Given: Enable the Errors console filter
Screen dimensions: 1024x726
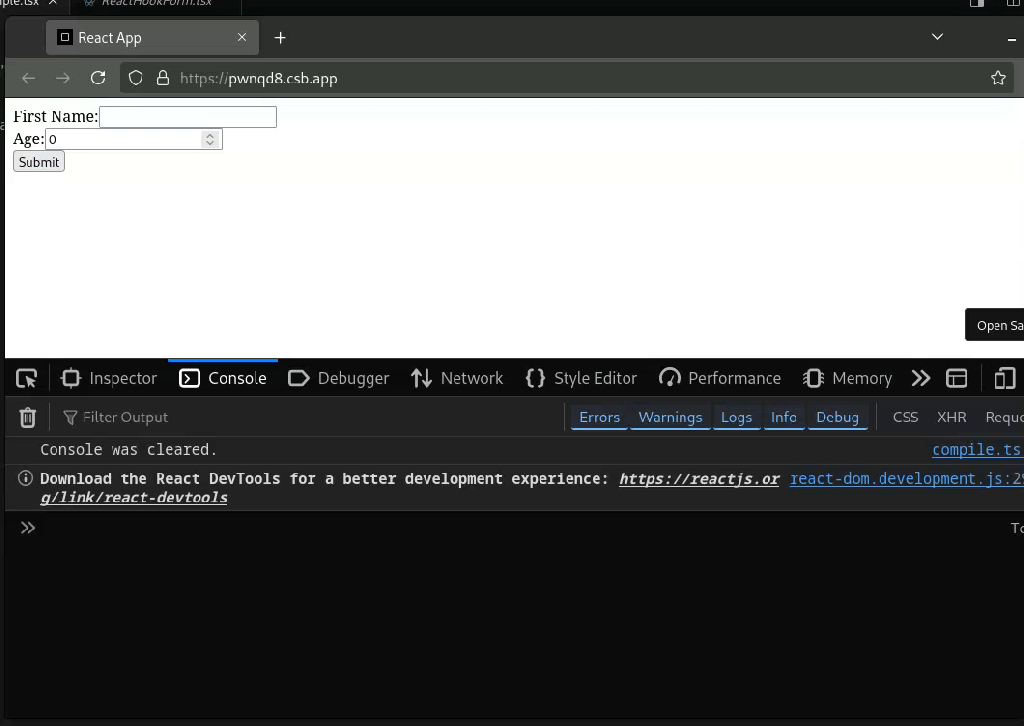Looking at the screenshot, I should pos(599,417).
